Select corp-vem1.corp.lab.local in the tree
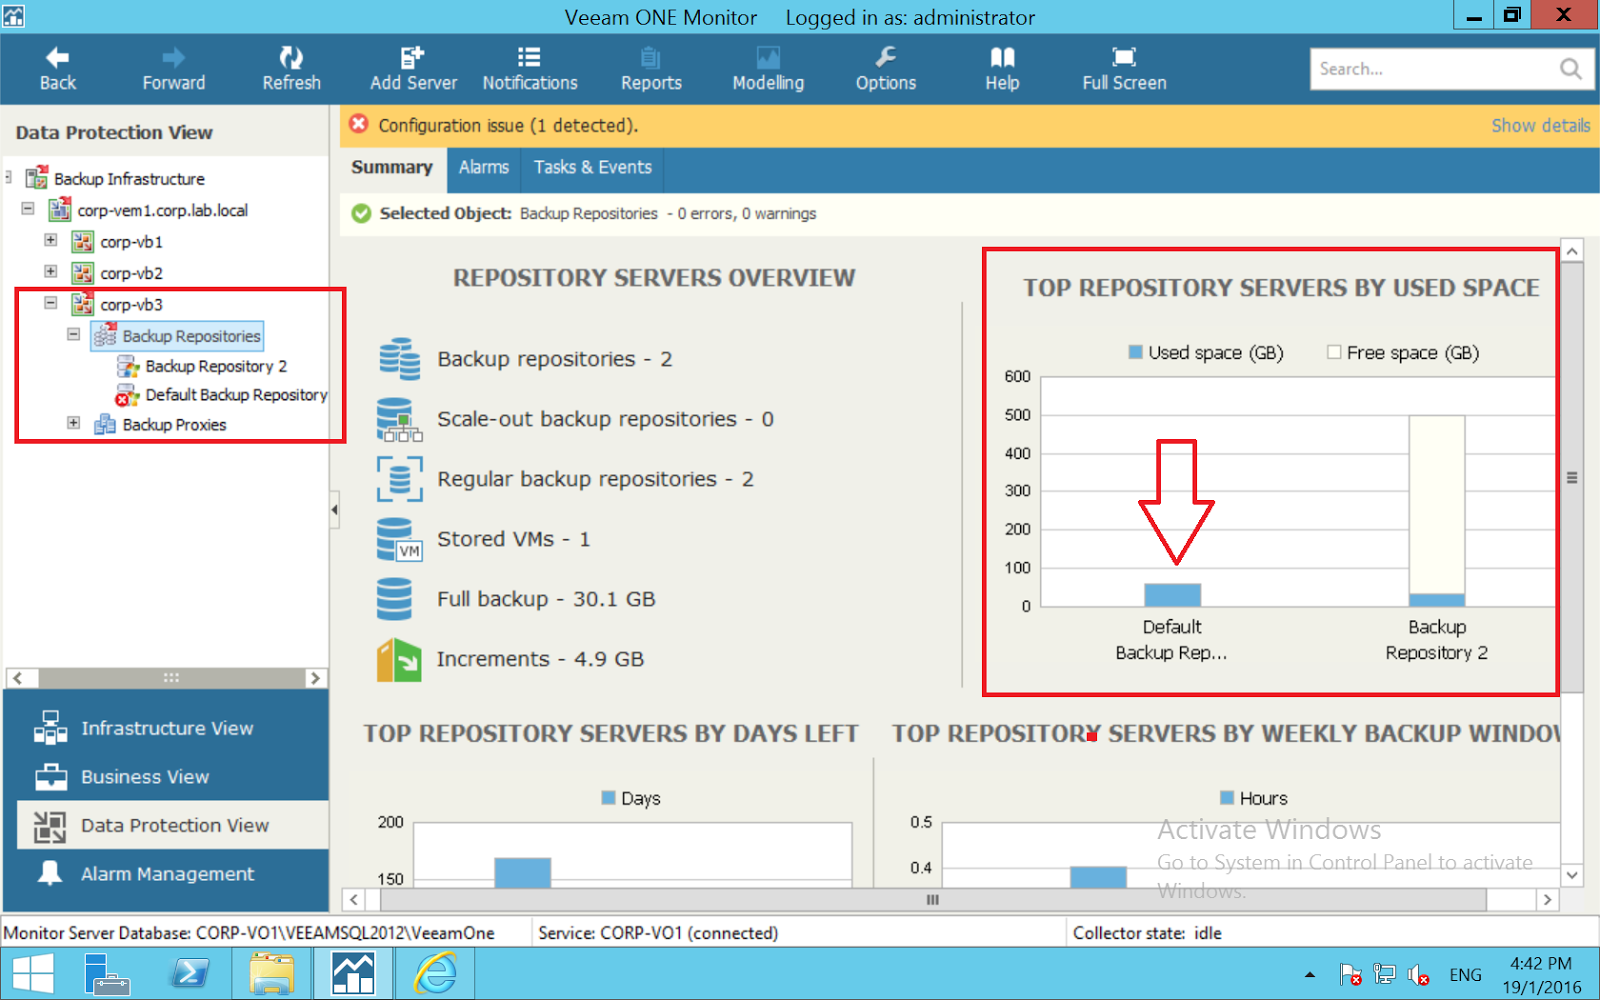The height and width of the screenshot is (1000, 1600). coord(162,210)
